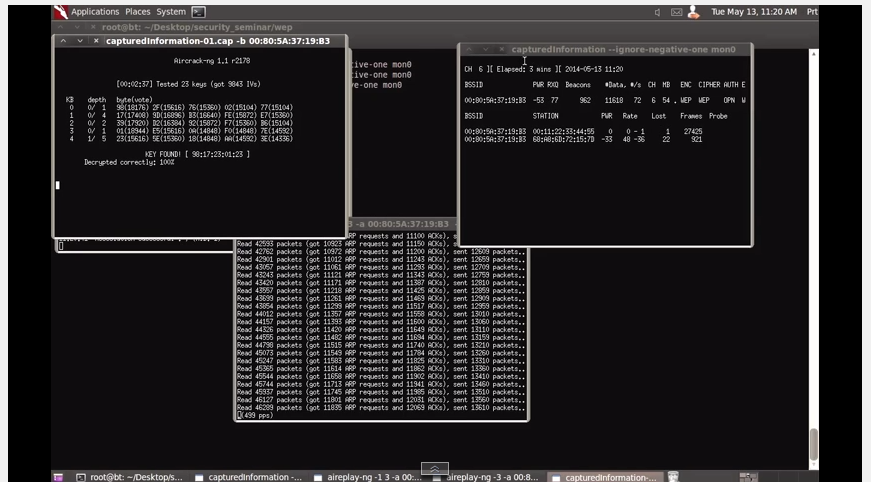Click the 98(18176) vote in KB row 0
This screenshot has width=871, height=482.
tap(132, 108)
